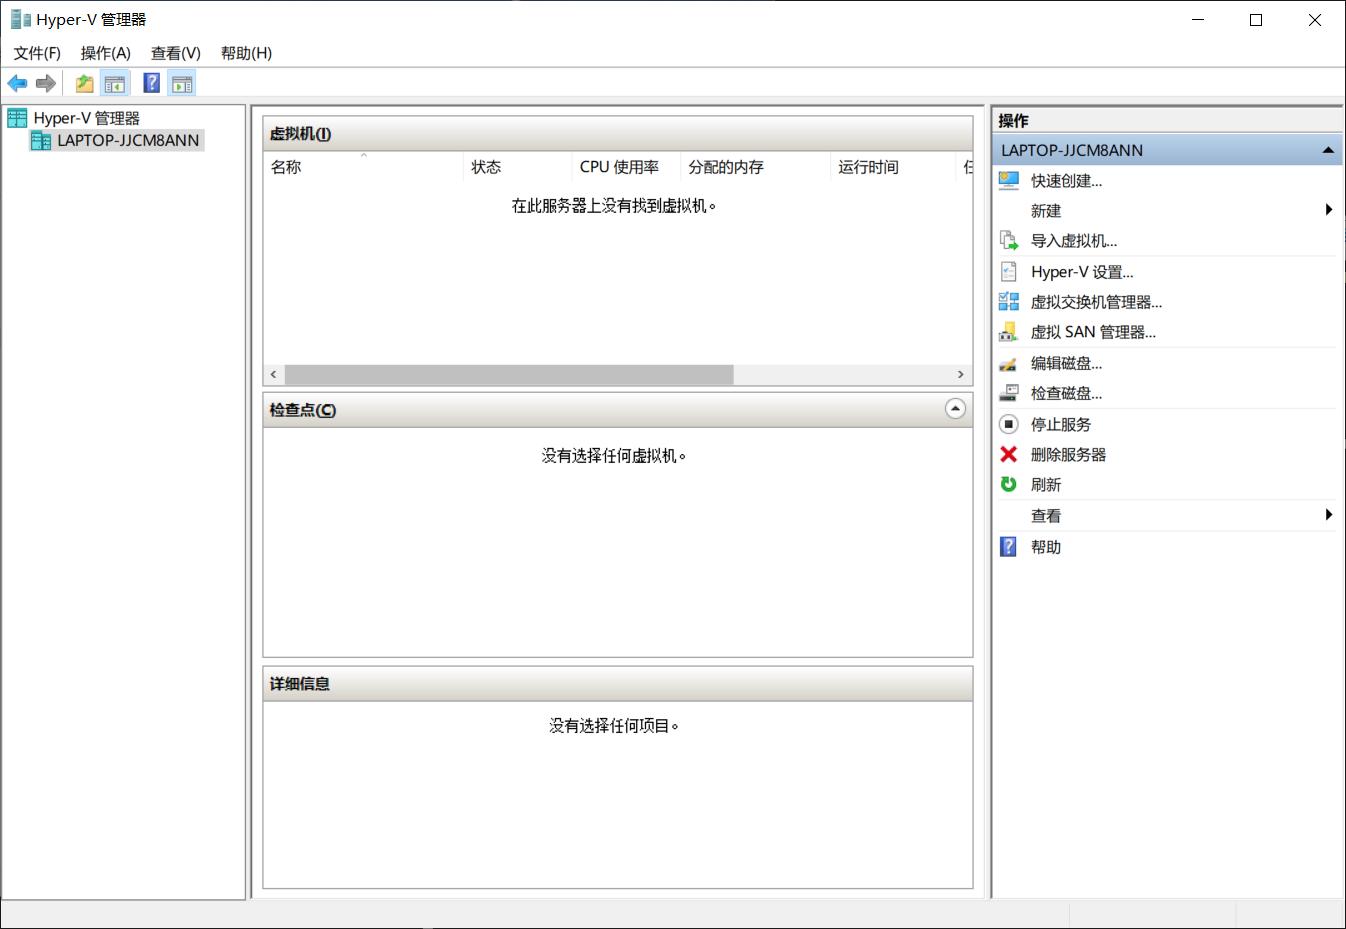Viewport: 1346px width, 929px height.
Task: Click the Hyper-V 管理器 tree root icon
Action: point(17,118)
